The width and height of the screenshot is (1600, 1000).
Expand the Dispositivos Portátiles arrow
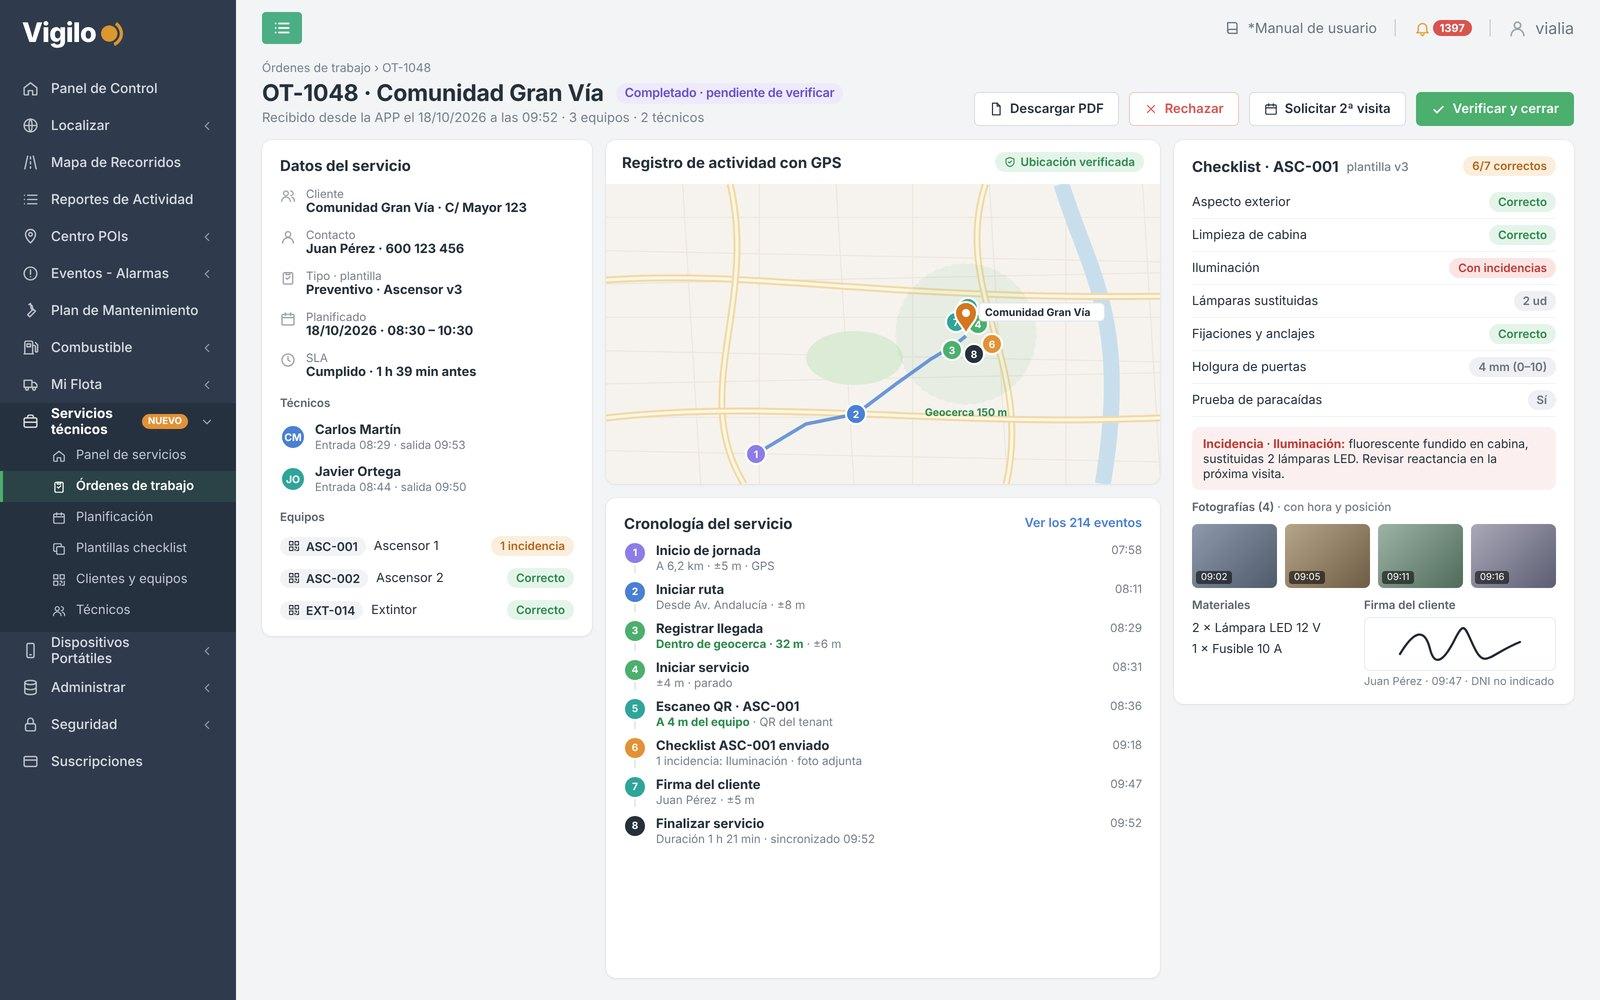click(x=207, y=651)
